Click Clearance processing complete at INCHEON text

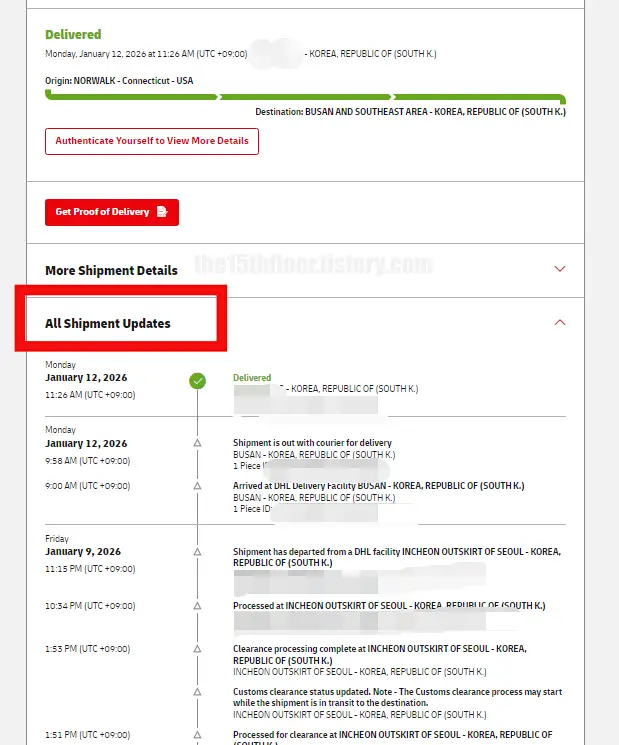pyautogui.click(x=380, y=654)
